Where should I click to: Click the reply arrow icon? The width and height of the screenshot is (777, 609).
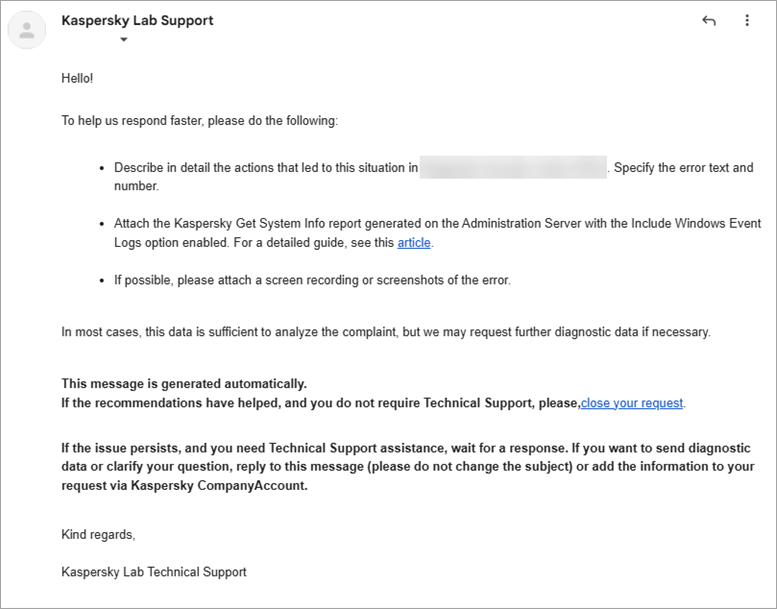point(709,21)
